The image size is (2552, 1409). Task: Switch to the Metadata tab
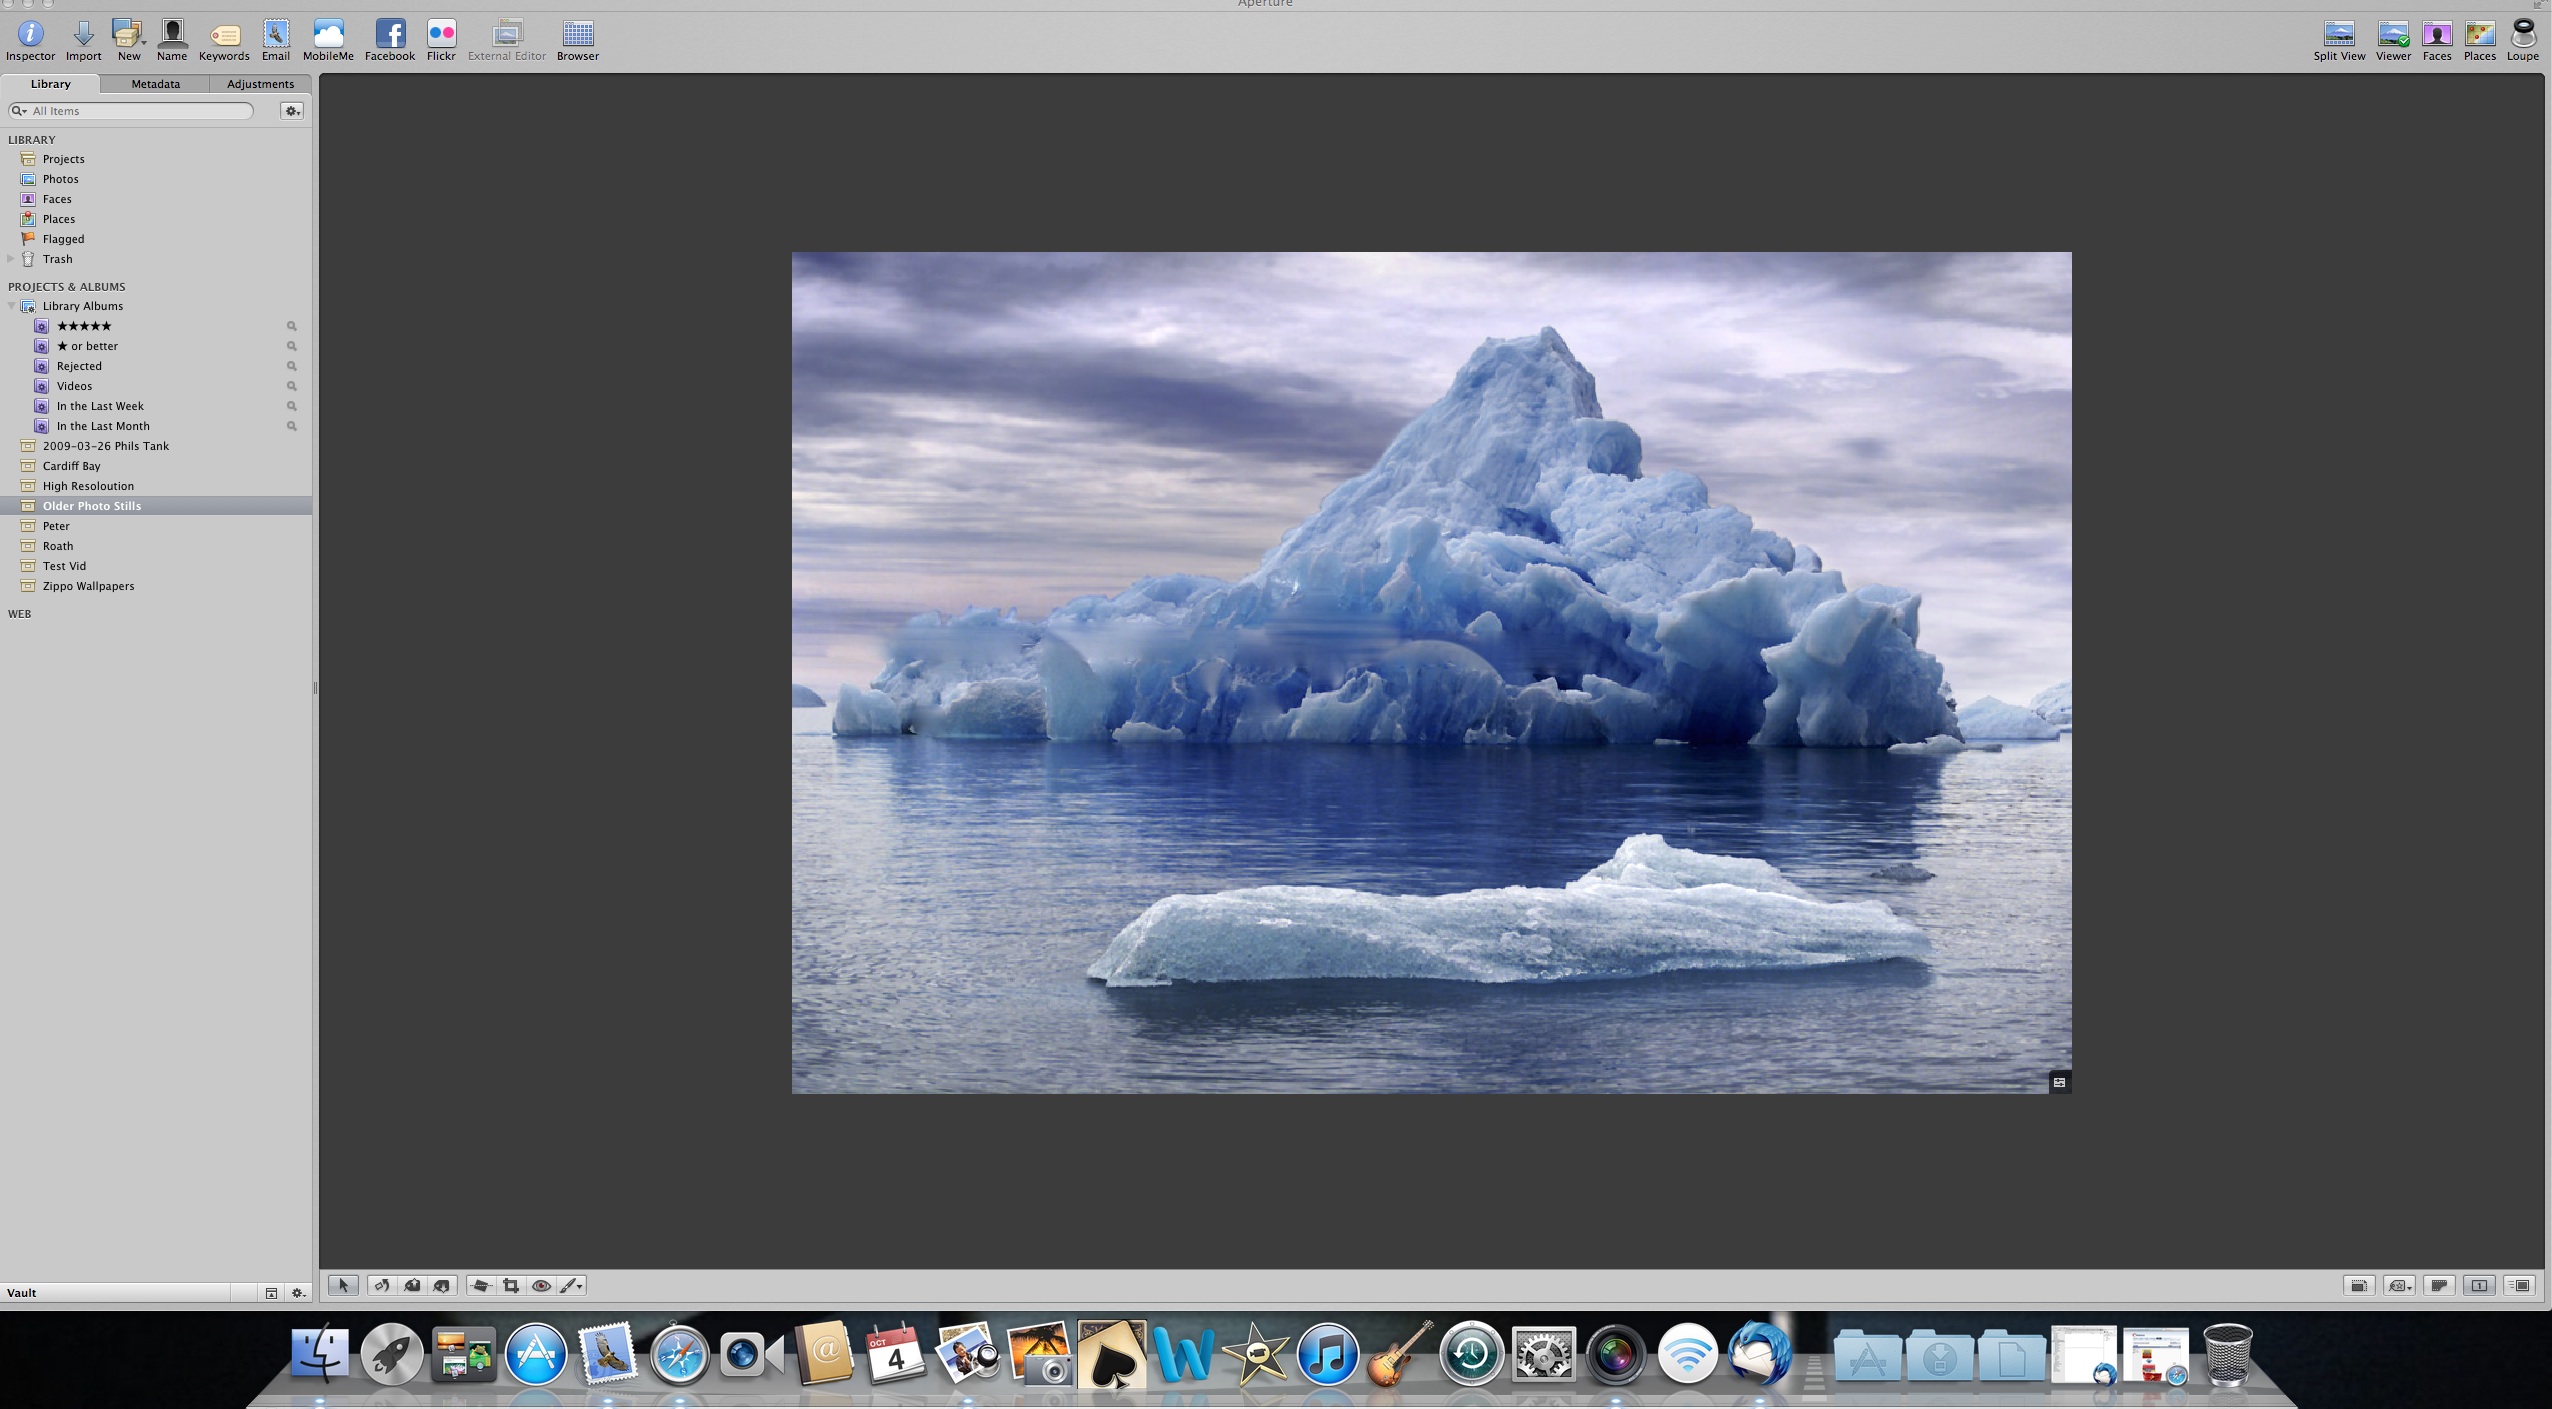155,84
